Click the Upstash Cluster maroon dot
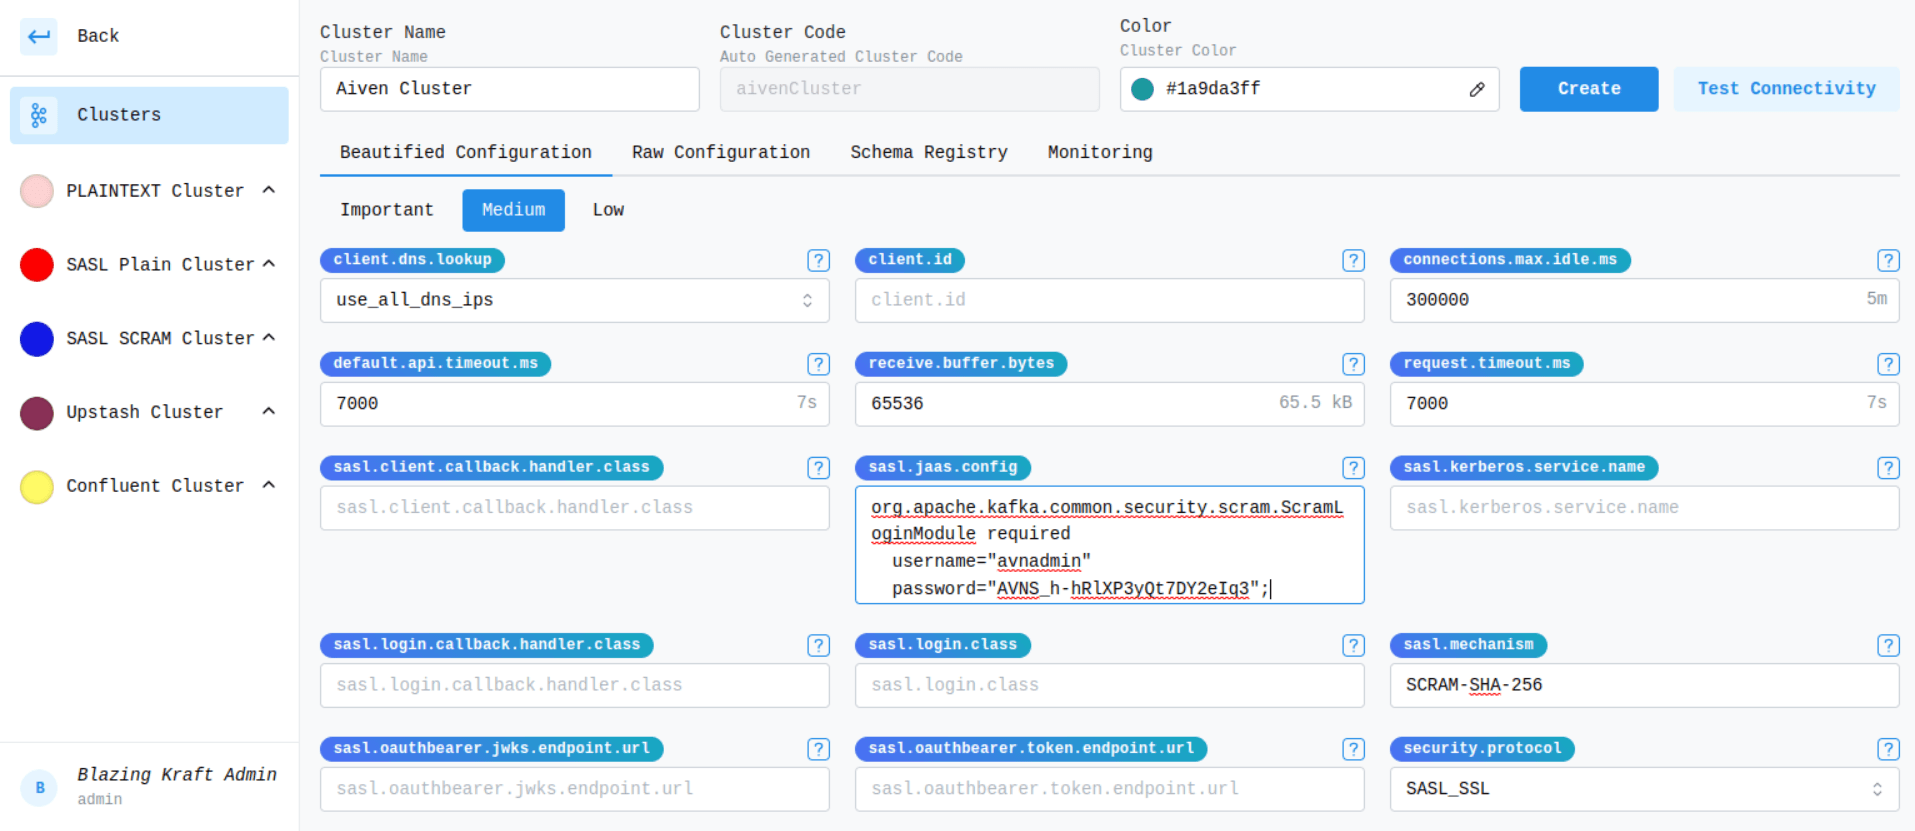Viewport: 1915px width, 831px height. click(x=37, y=412)
